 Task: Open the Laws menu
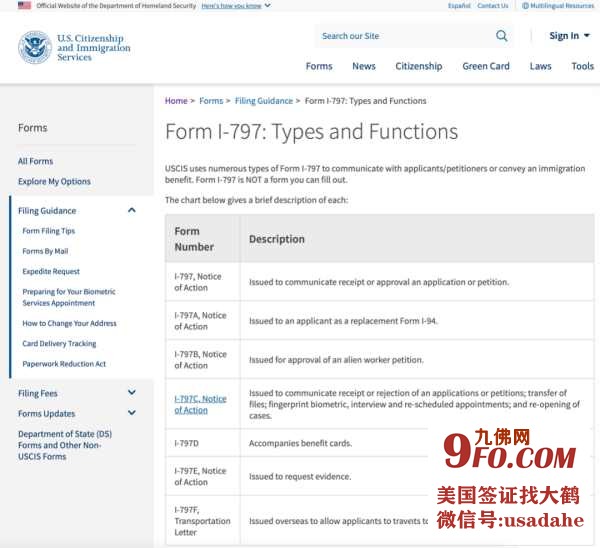point(540,66)
